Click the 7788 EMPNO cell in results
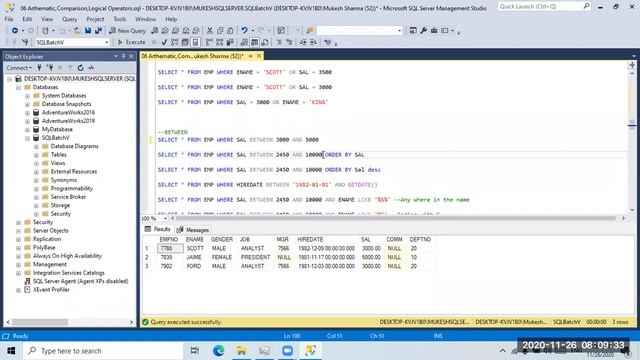 coord(170,248)
